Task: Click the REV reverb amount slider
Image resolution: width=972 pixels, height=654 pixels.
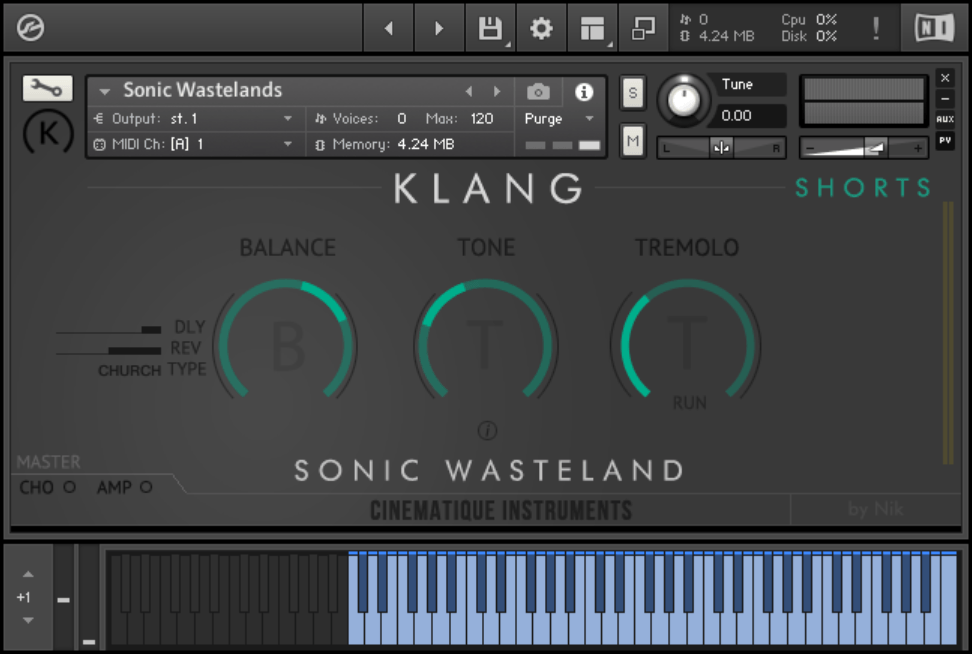Action: [108, 351]
